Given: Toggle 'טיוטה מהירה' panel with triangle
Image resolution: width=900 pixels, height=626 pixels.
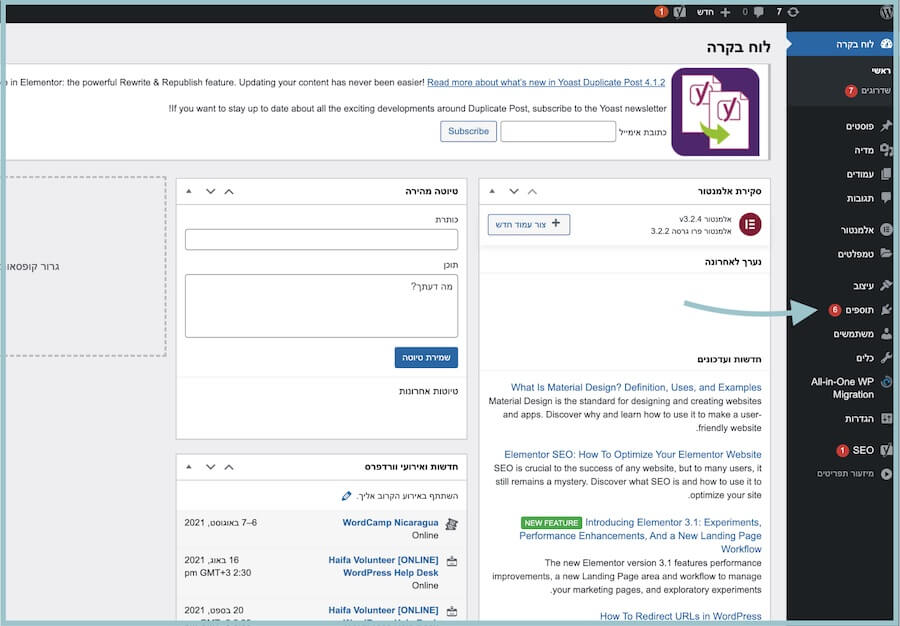Looking at the screenshot, I should (189, 191).
